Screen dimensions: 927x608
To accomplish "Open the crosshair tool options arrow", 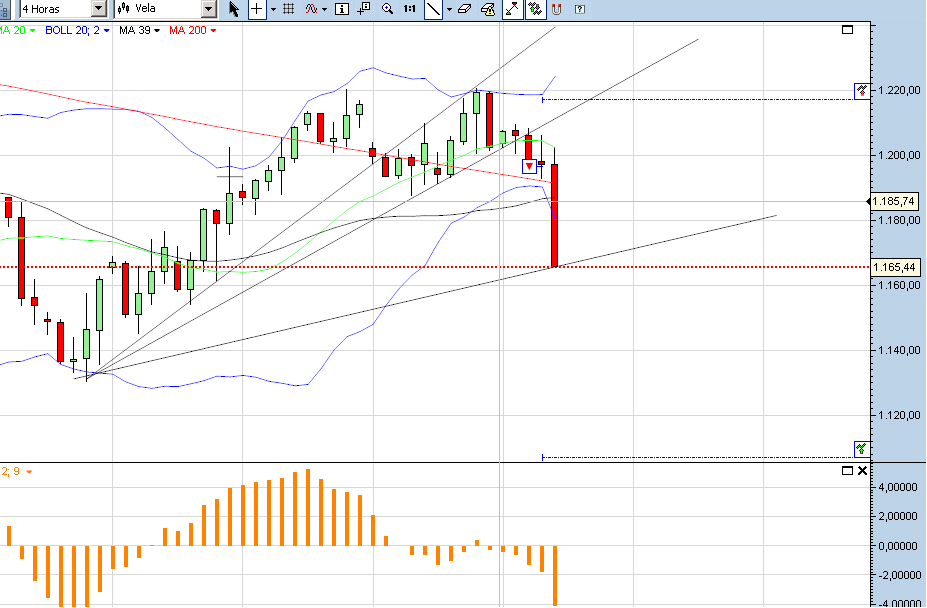I will click(x=273, y=9).
